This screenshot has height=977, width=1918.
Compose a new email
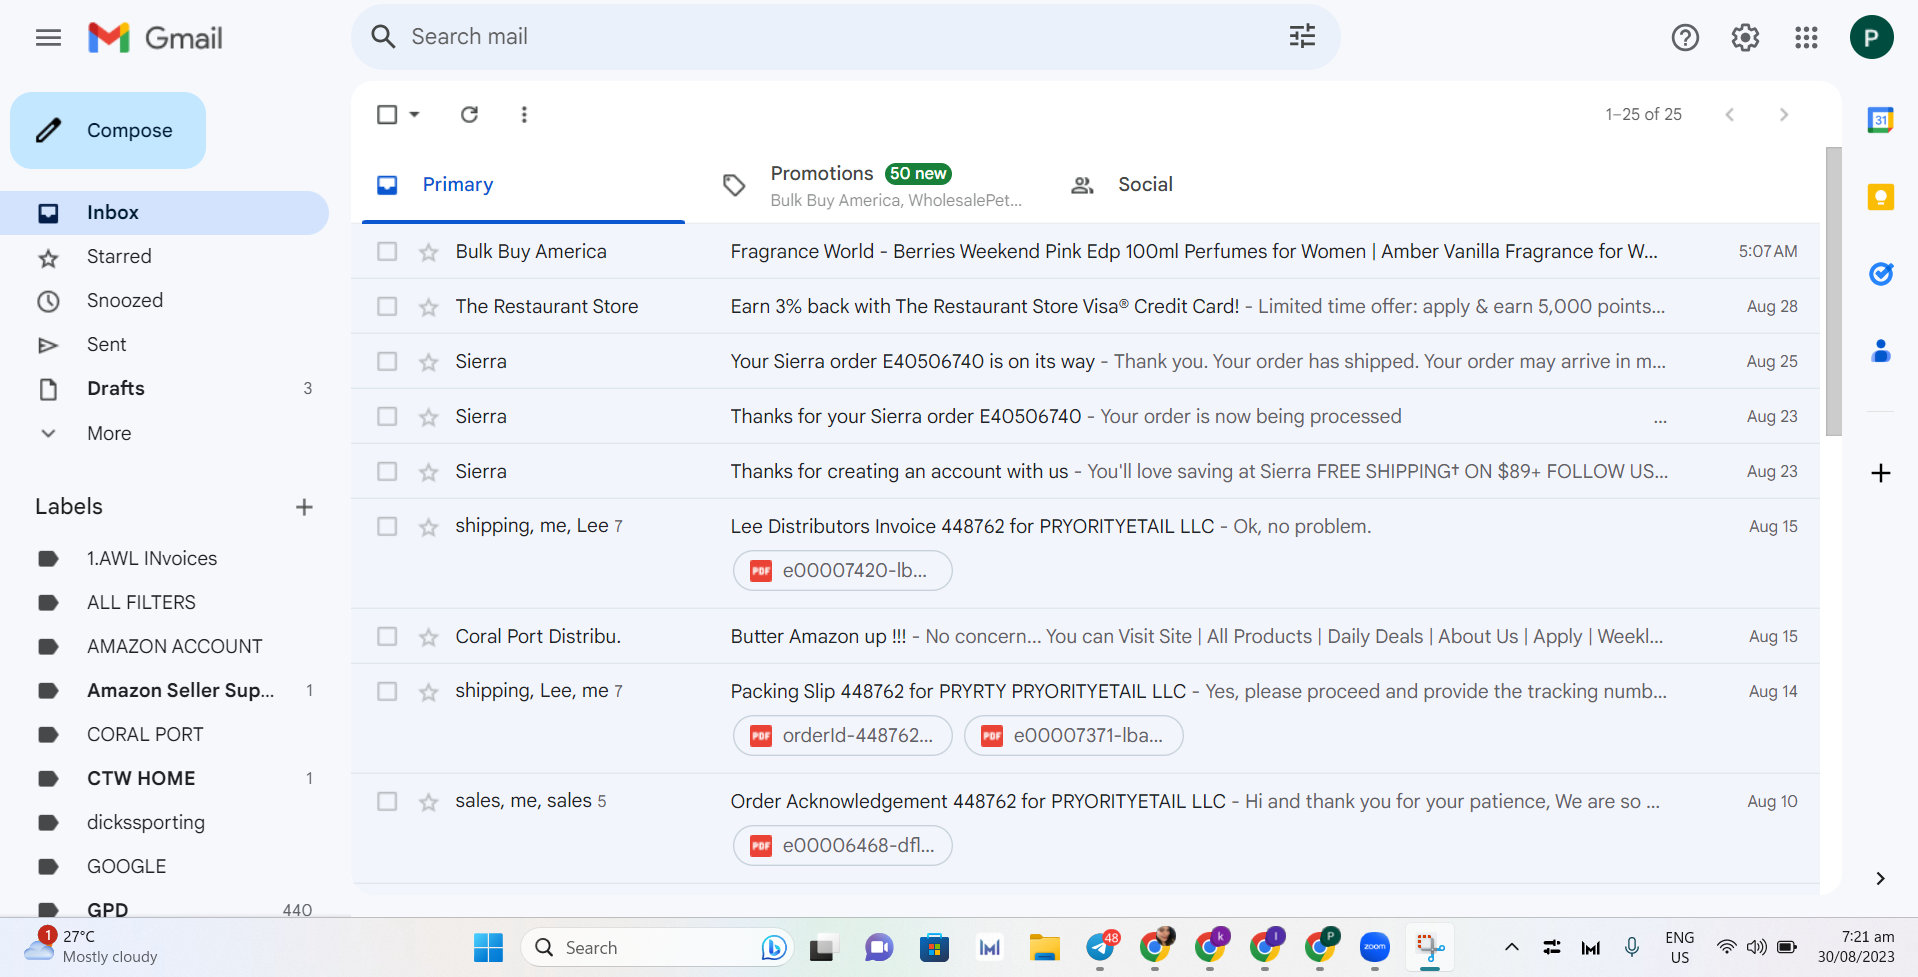point(108,130)
